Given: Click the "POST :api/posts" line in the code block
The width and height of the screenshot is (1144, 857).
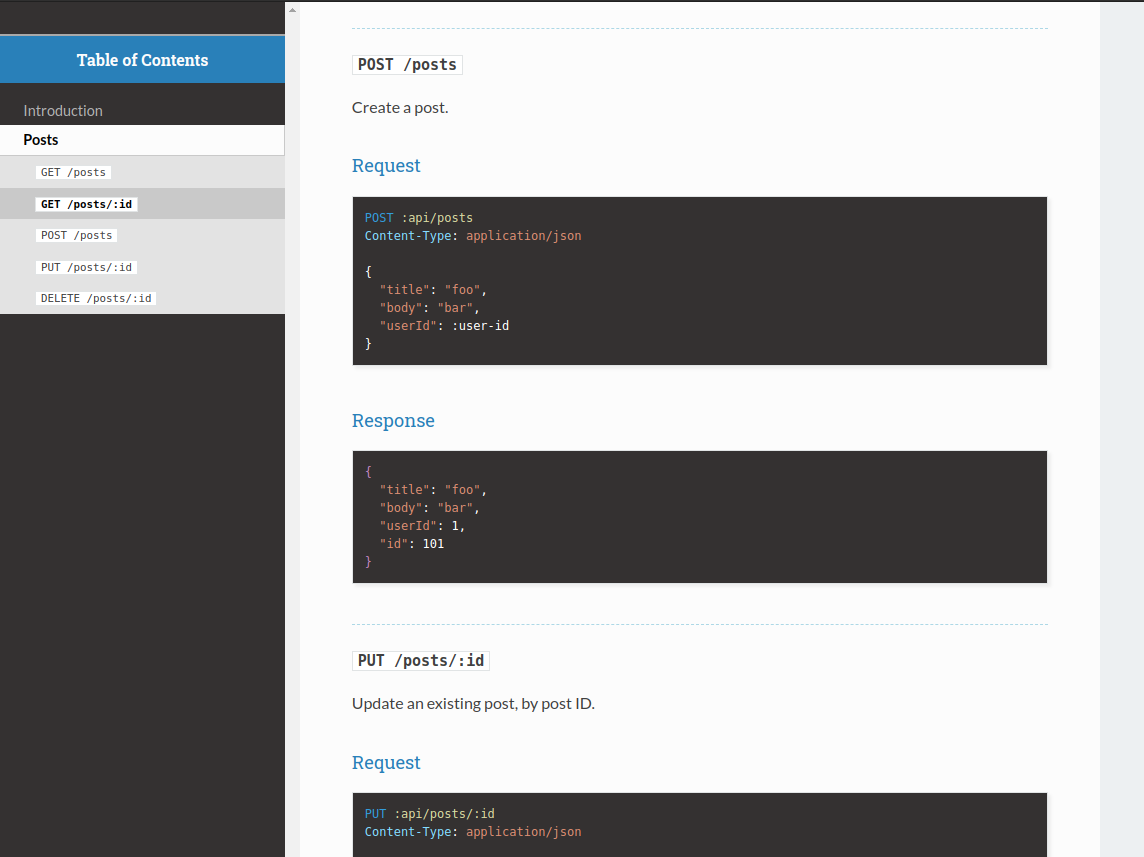Looking at the screenshot, I should click(x=419, y=218).
